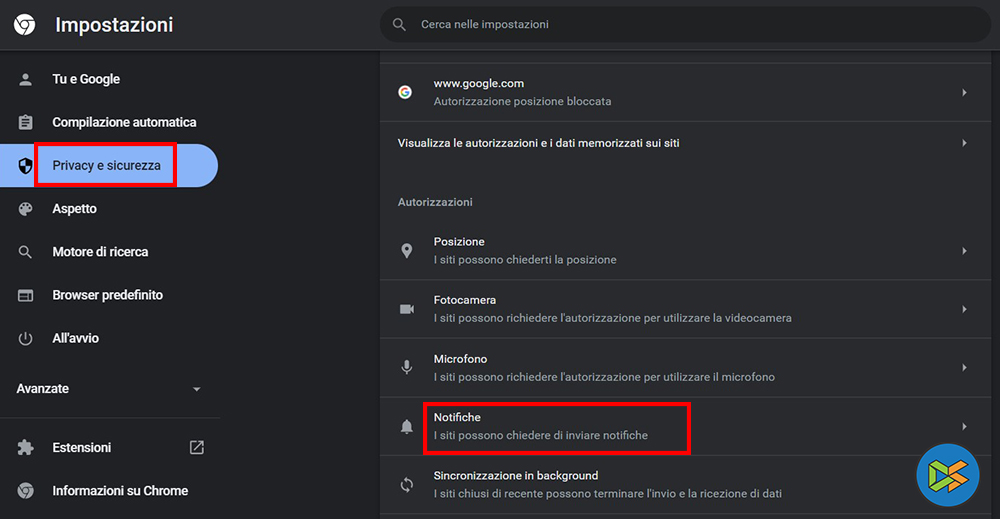The height and width of the screenshot is (519, 1000).
Task: Go to Motore di ricerca settings
Action: (100, 252)
